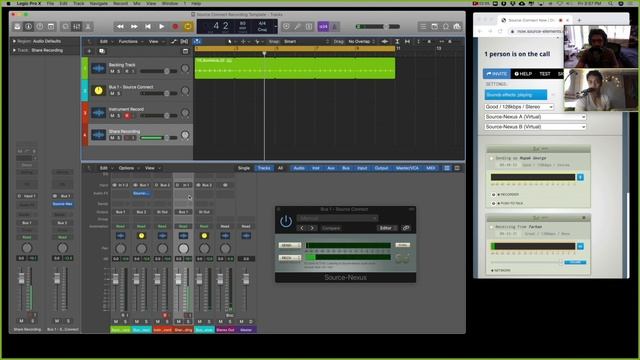Toggle the purple Count-in 1234 button

click(323, 27)
